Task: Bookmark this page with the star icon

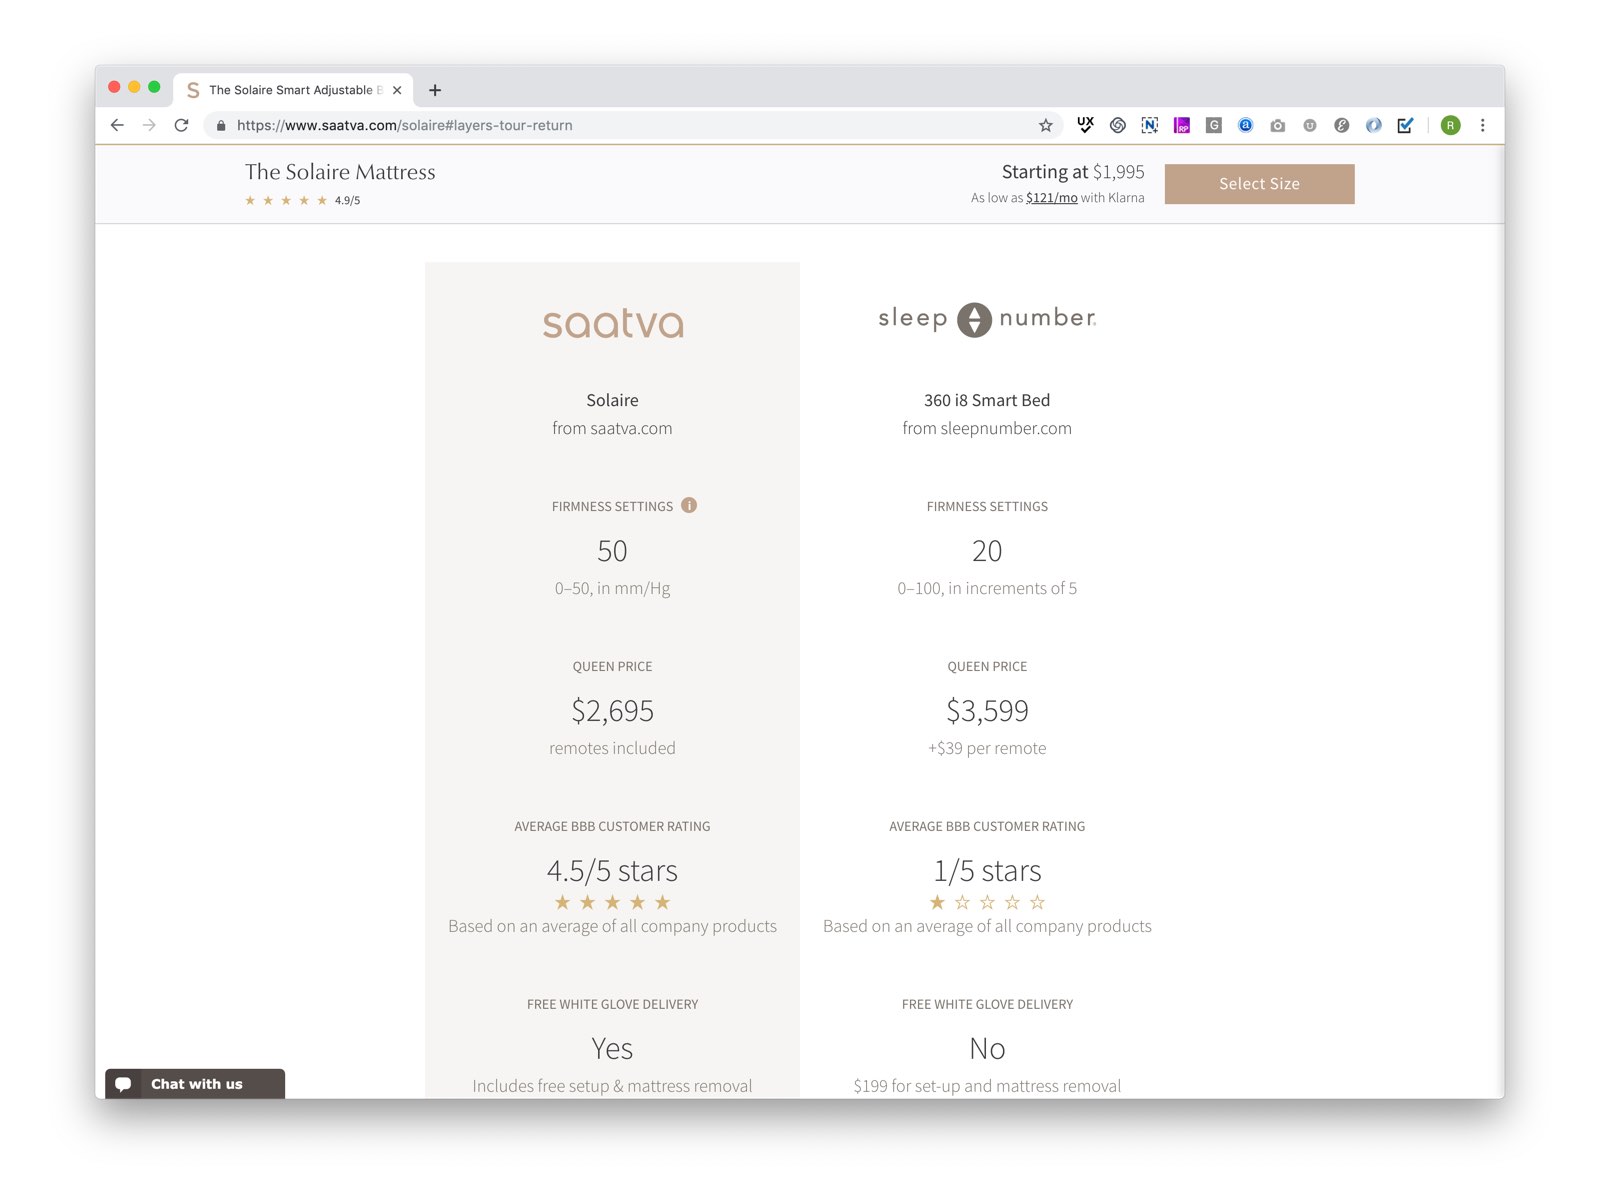Action: pyautogui.click(x=1045, y=125)
